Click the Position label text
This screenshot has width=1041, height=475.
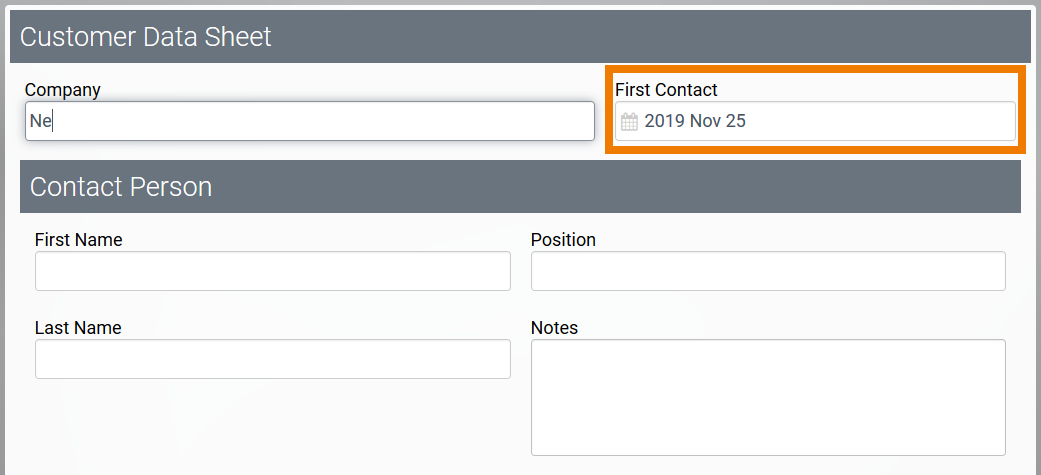(x=563, y=240)
